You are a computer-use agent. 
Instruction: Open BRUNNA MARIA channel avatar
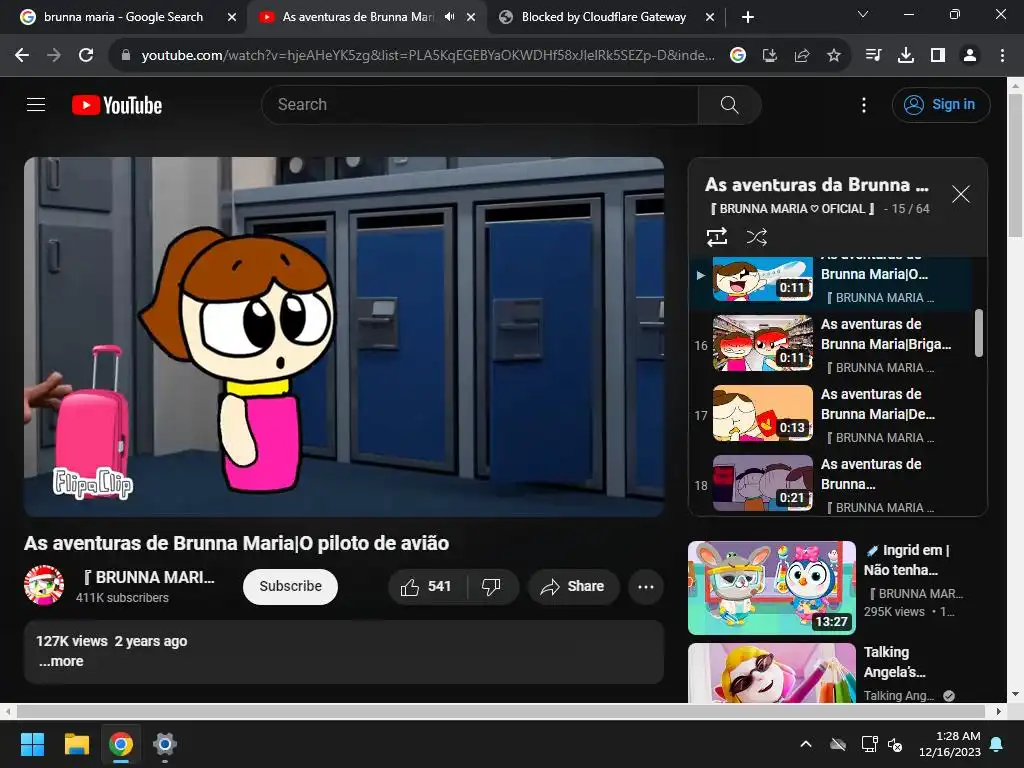[x=44, y=585]
